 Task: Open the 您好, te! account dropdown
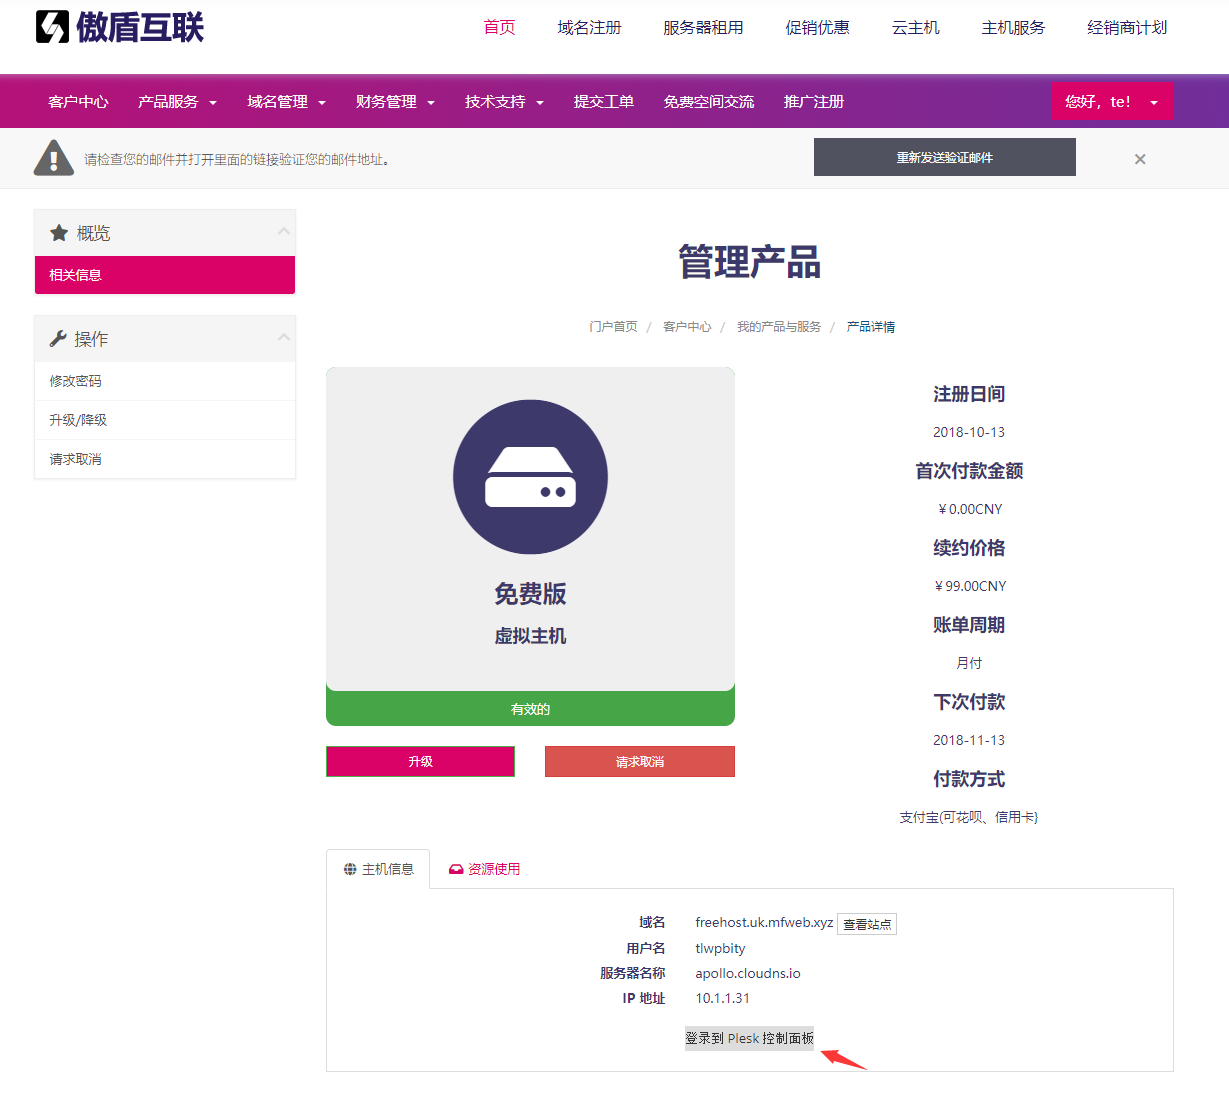pos(1111,101)
